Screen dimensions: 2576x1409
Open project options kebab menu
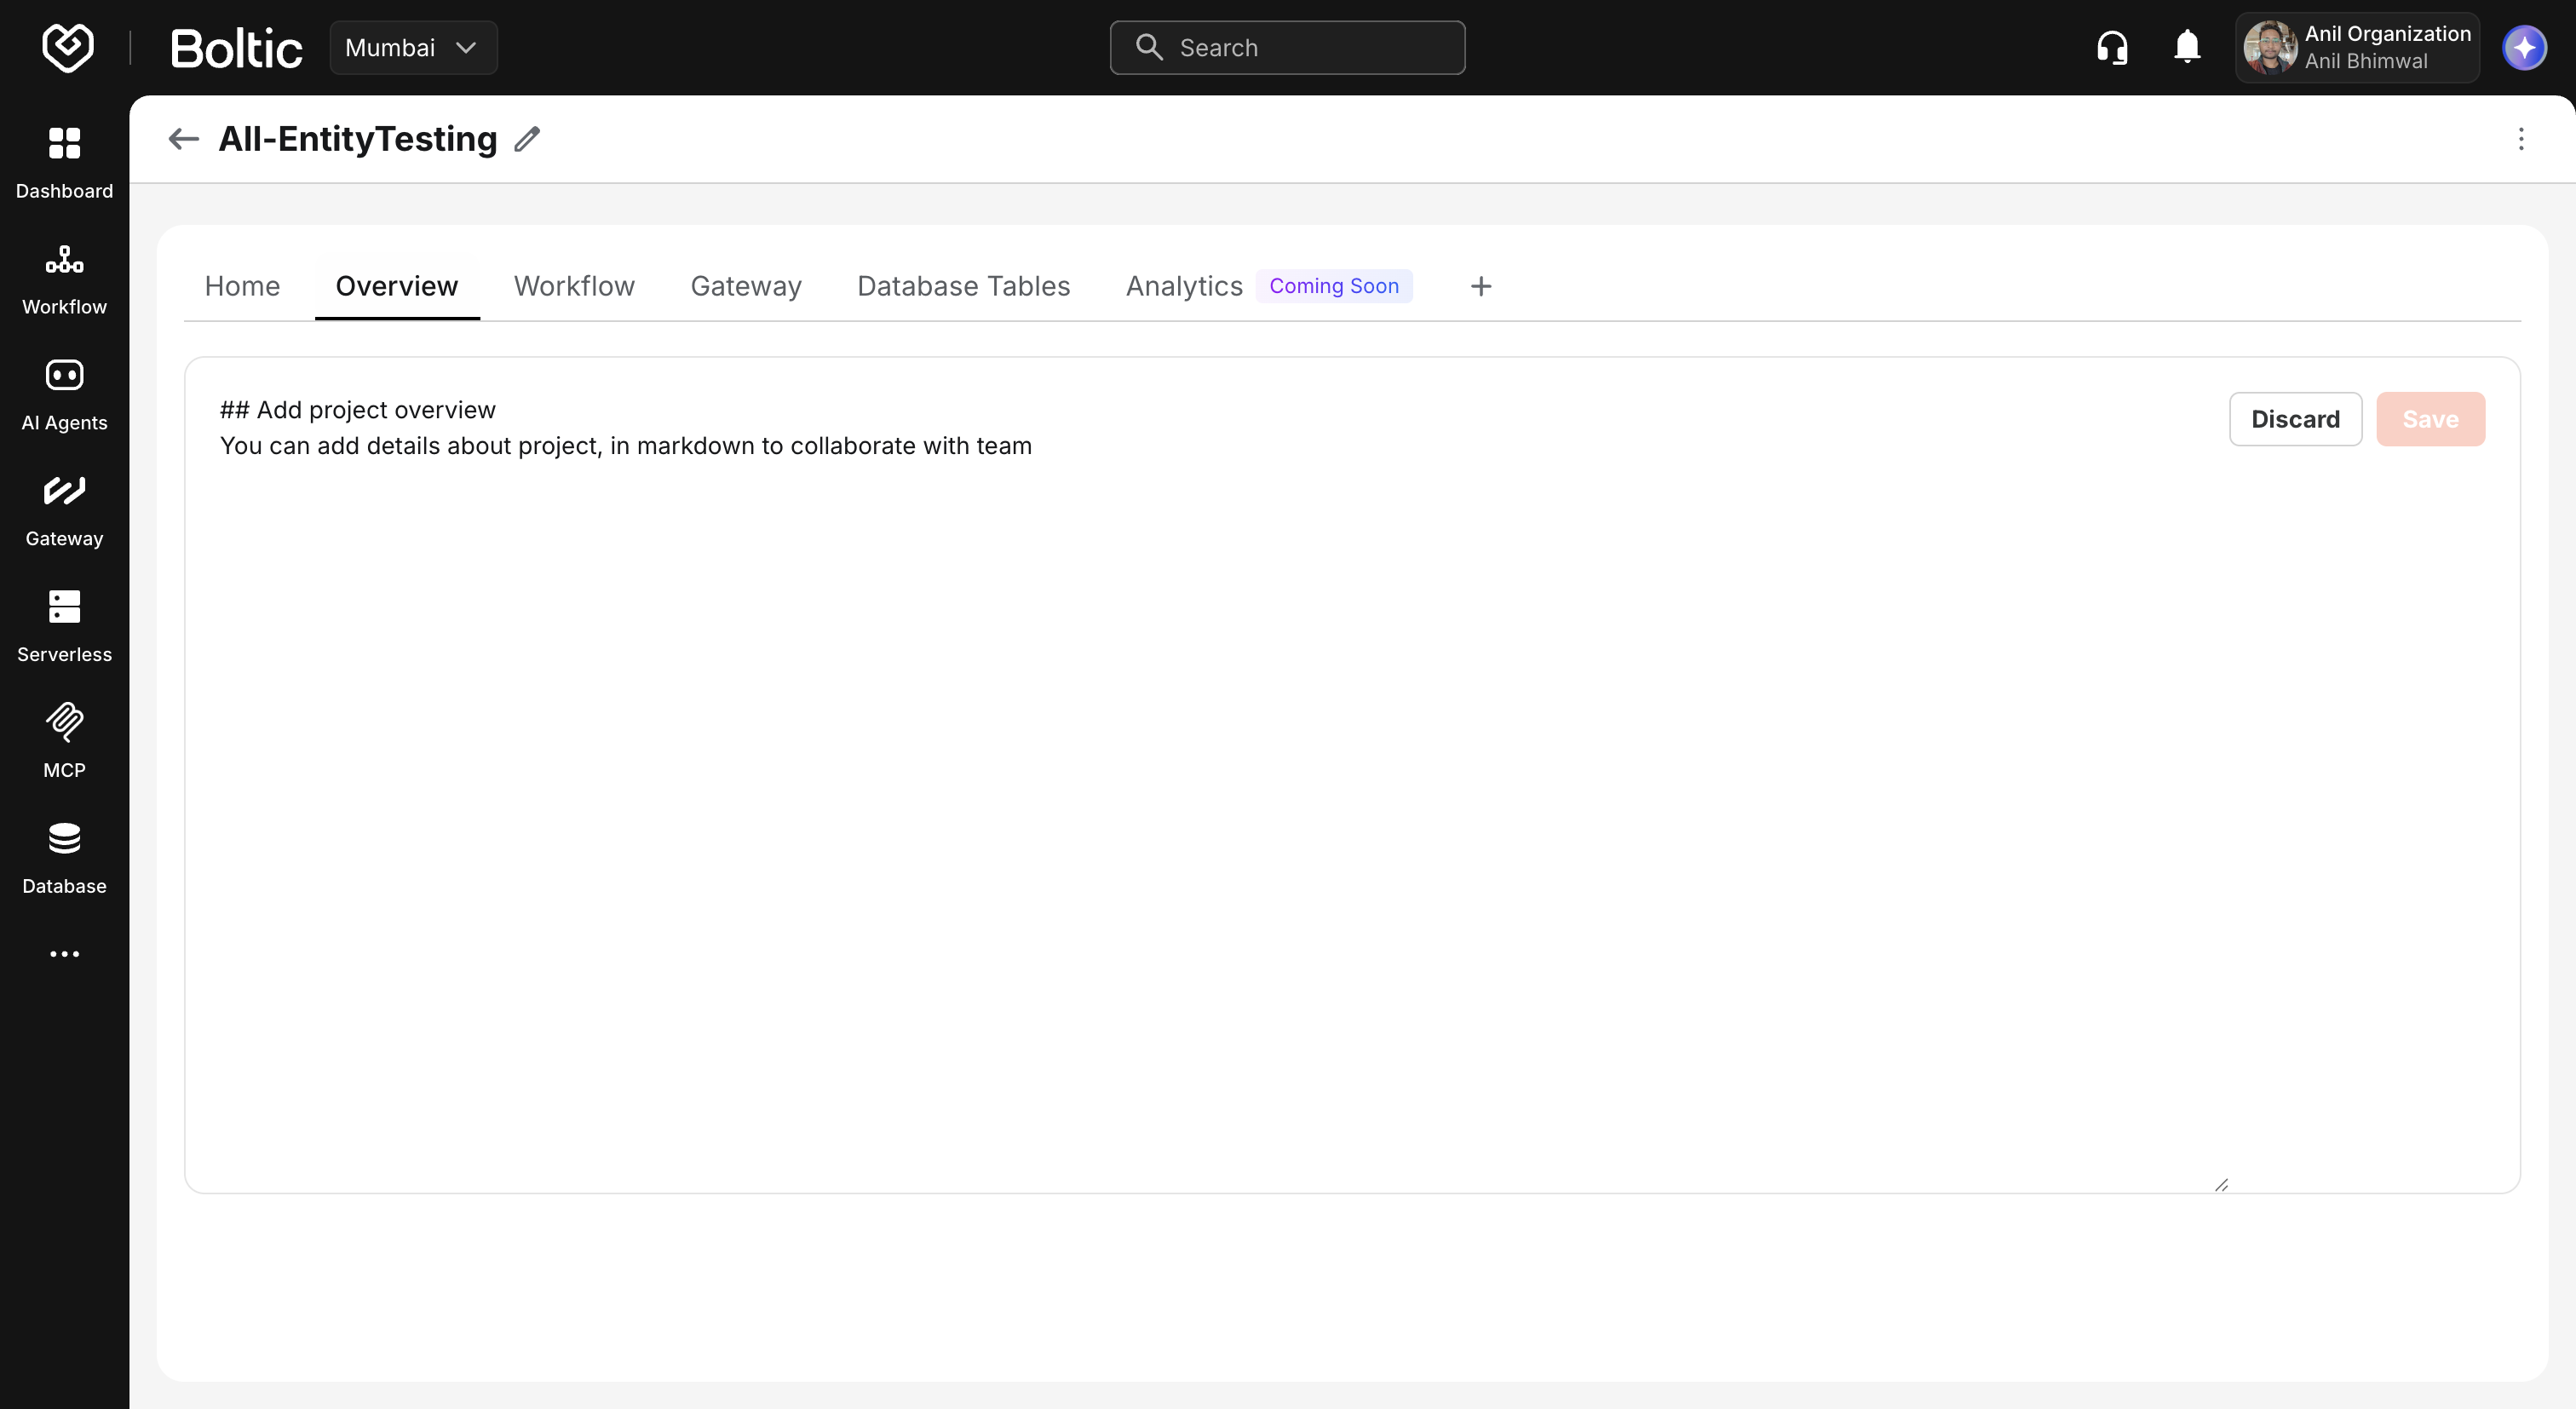point(2521,139)
